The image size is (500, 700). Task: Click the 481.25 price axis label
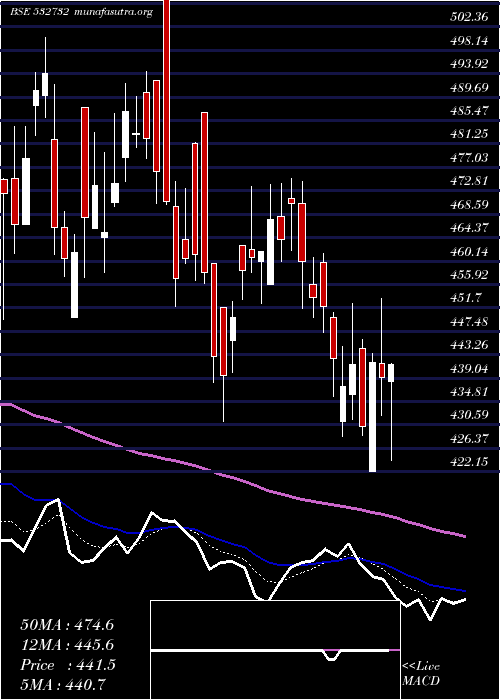coord(469,134)
